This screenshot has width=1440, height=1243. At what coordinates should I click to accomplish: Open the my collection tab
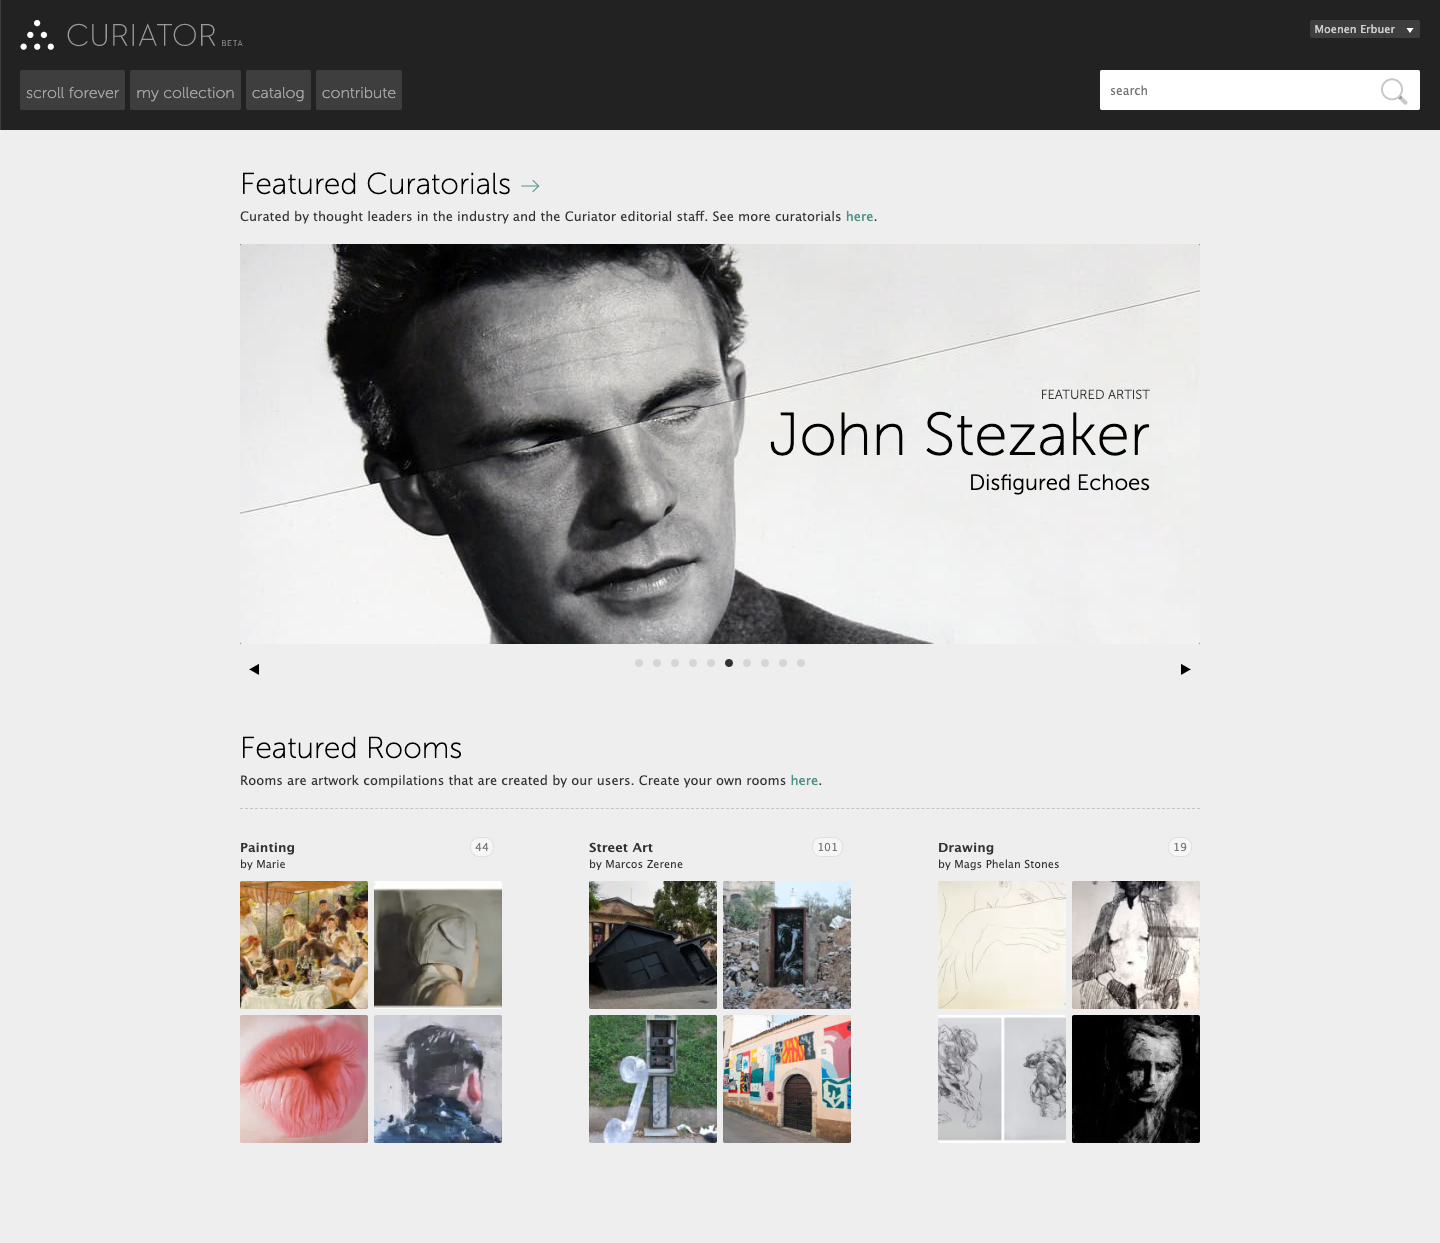[185, 90]
